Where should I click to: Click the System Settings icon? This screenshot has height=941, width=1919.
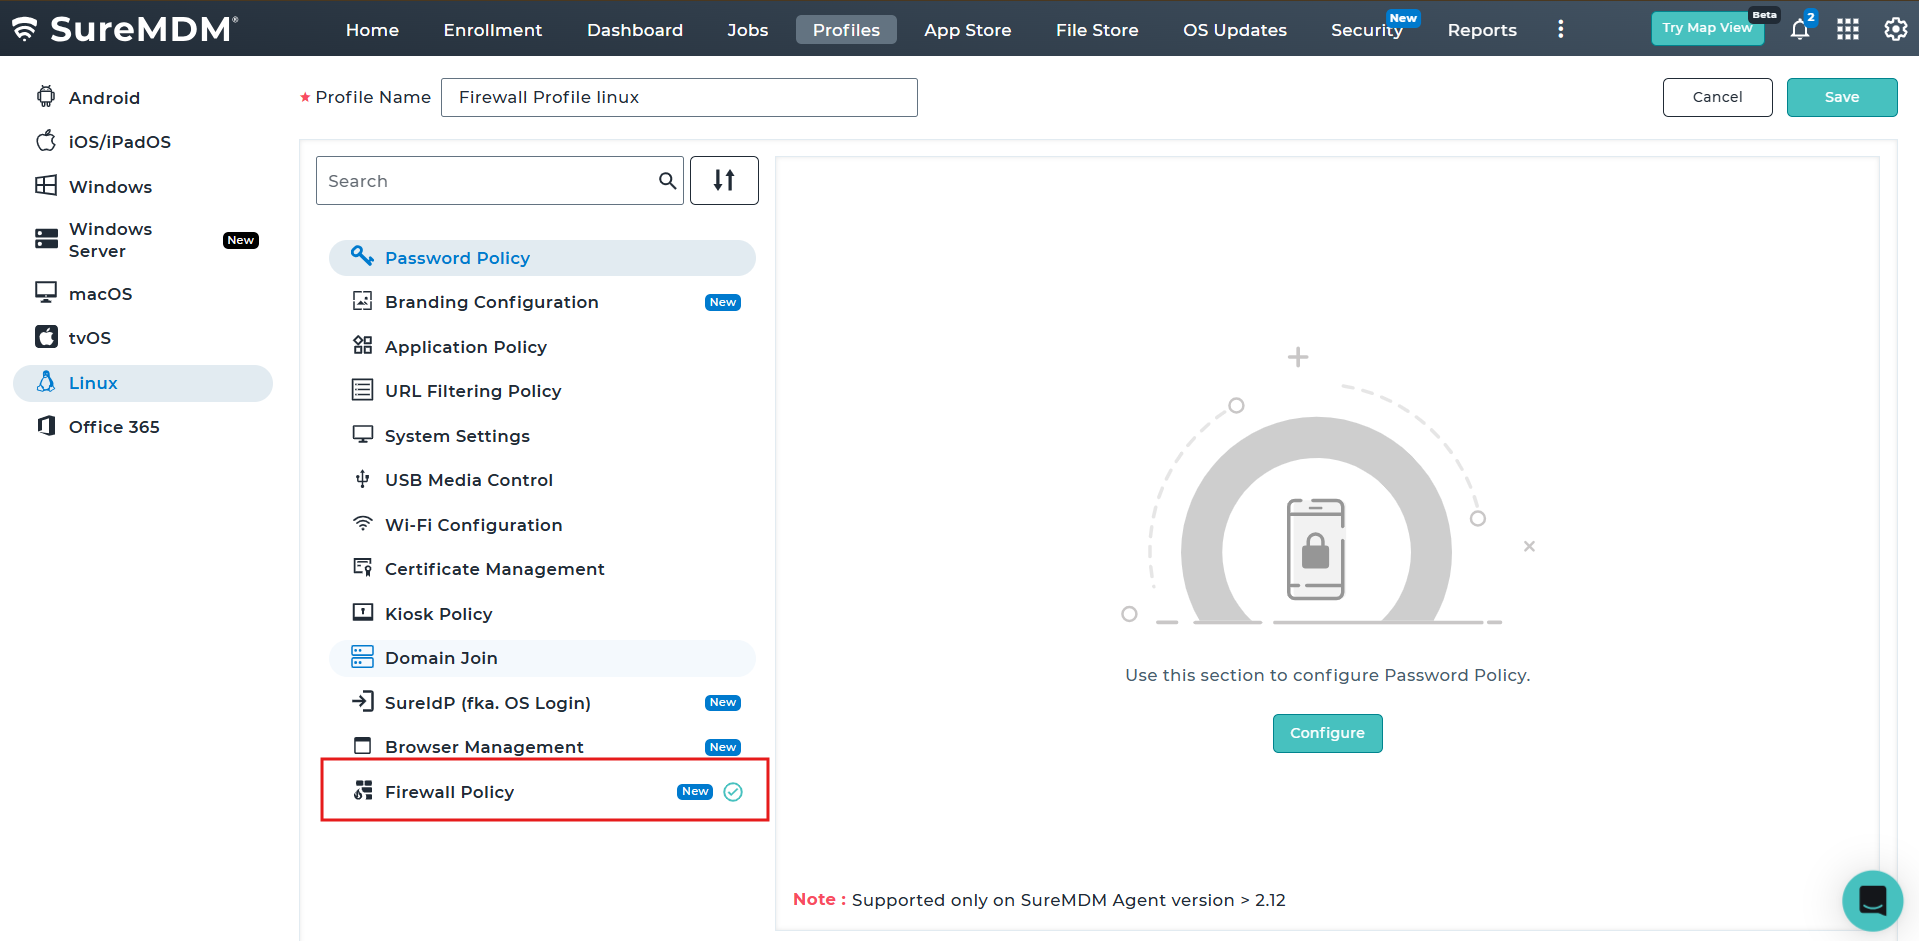pyautogui.click(x=362, y=435)
